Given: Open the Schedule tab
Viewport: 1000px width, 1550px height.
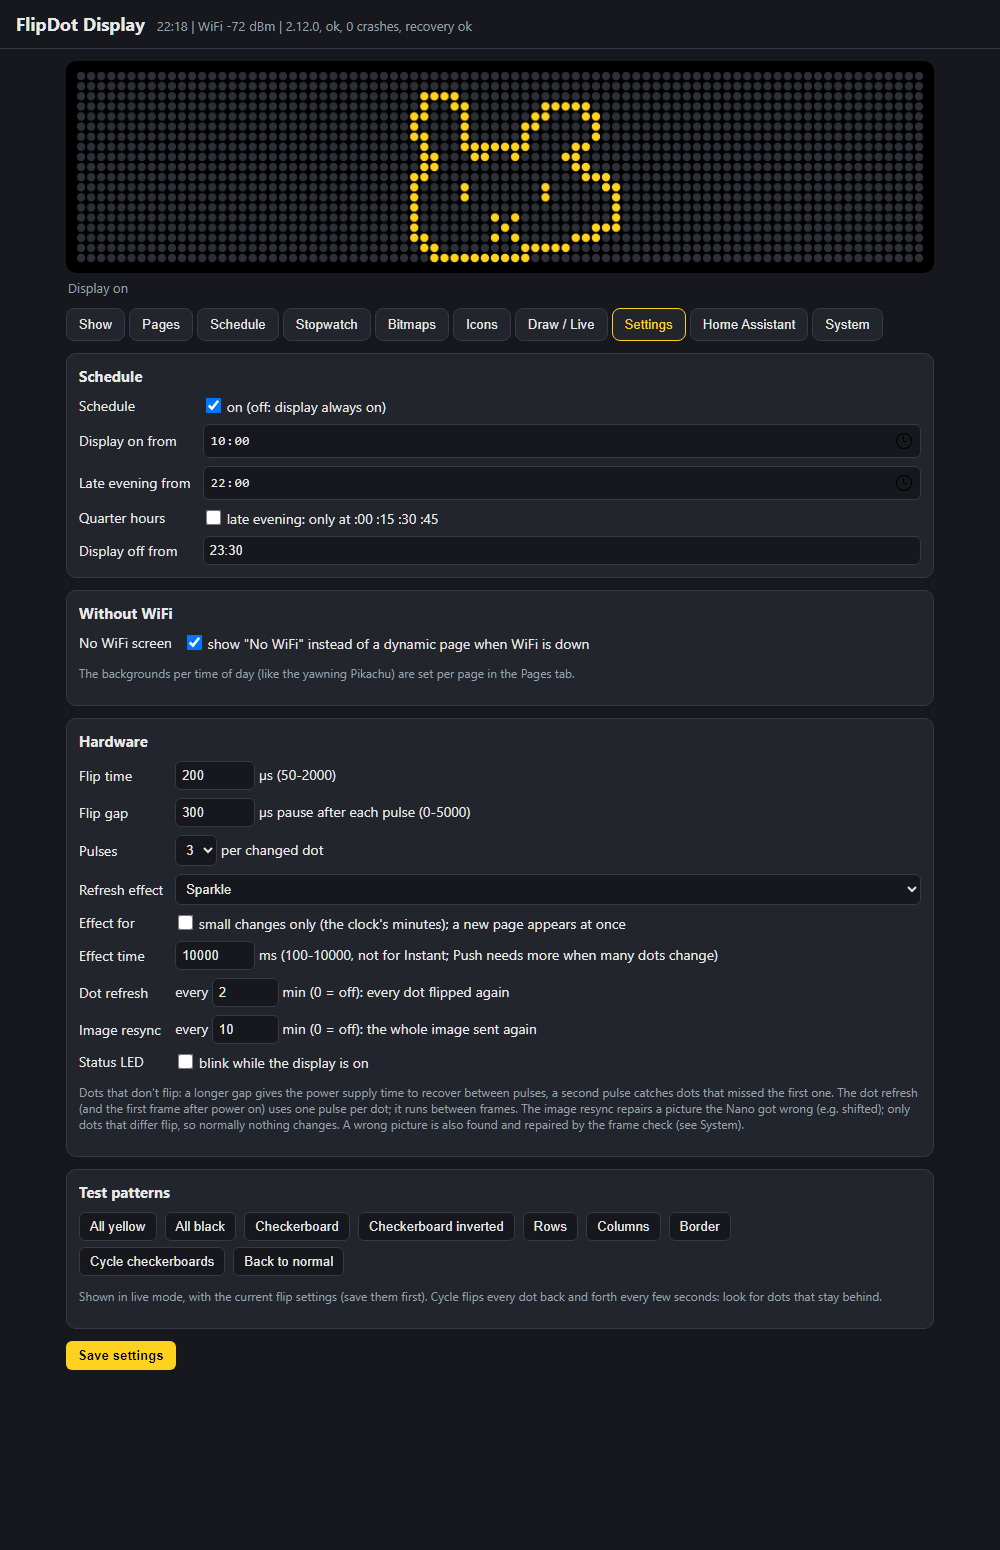Looking at the screenshot, I should 238,325.
